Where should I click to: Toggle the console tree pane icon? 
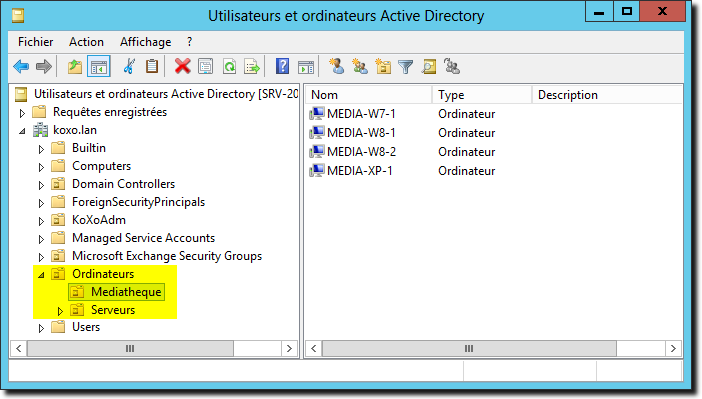pos(98,67)
